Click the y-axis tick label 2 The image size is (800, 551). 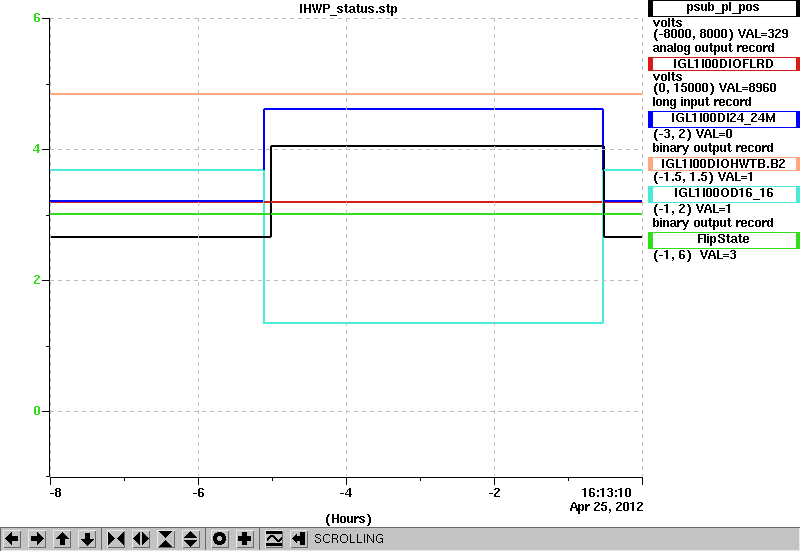37,280
